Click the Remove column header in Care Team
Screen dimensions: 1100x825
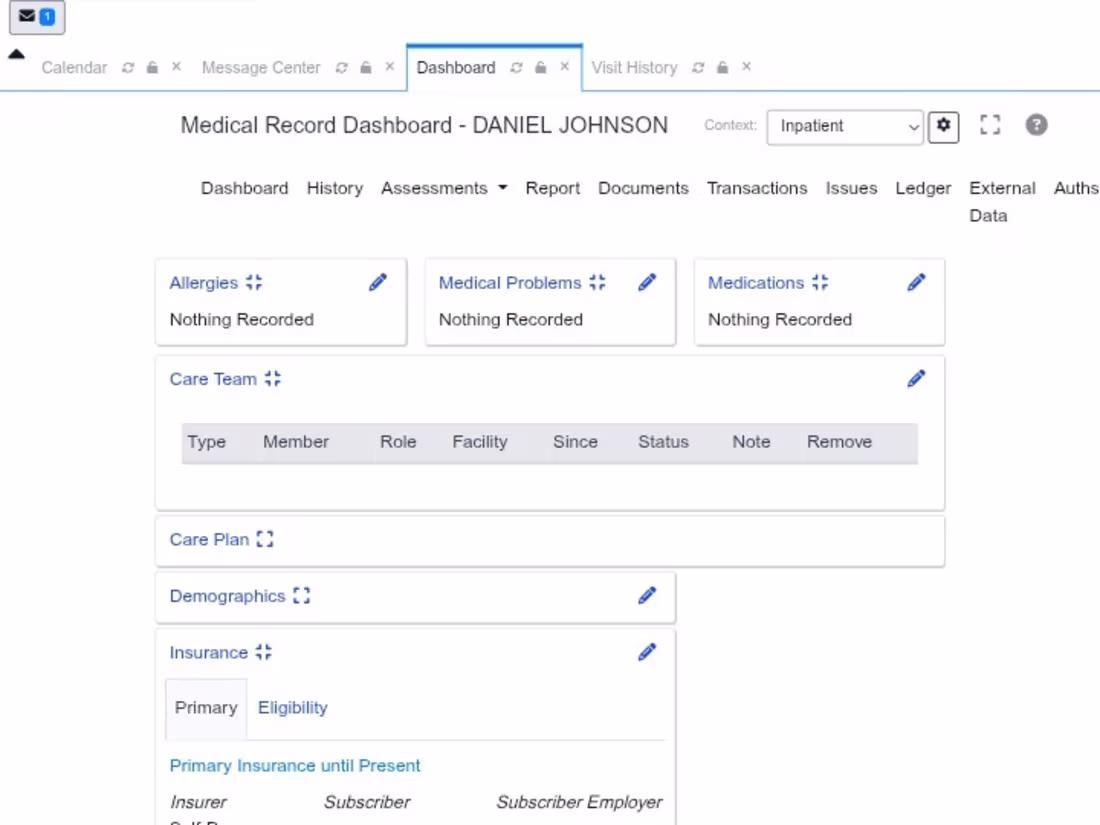839,442
